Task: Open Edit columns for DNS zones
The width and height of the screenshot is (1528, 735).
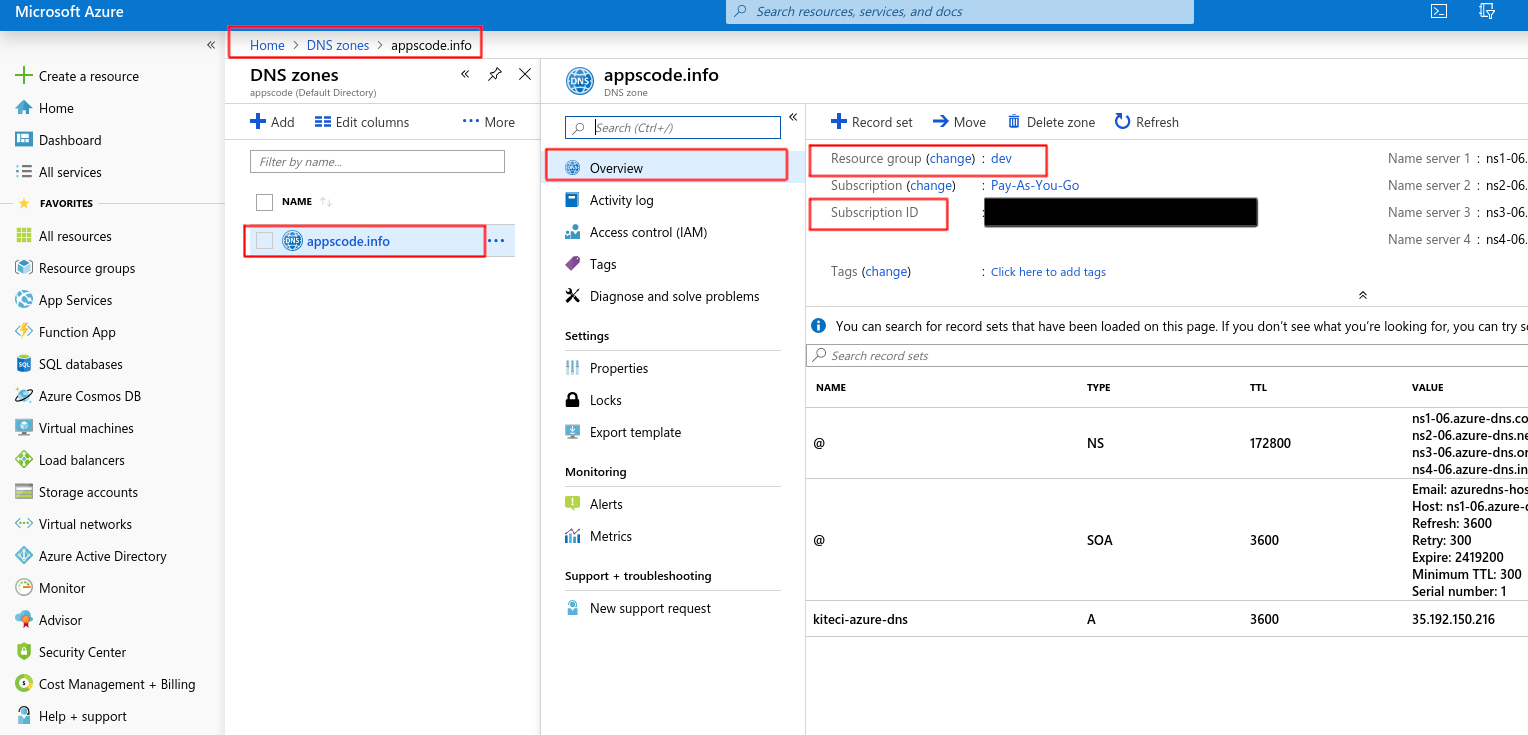Action: (x=362, y=122)
